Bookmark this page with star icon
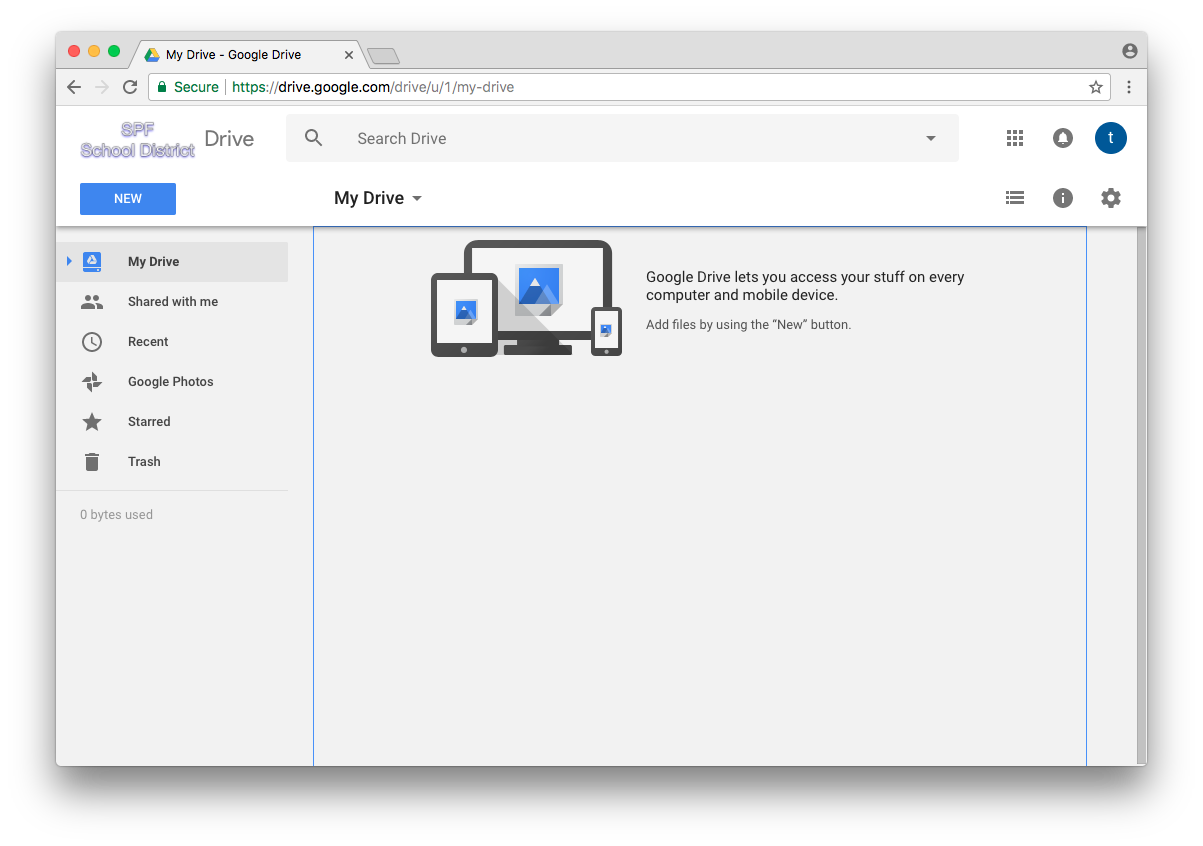The height and width of the screenshot is (846, 1203). tap(1096, 87)
